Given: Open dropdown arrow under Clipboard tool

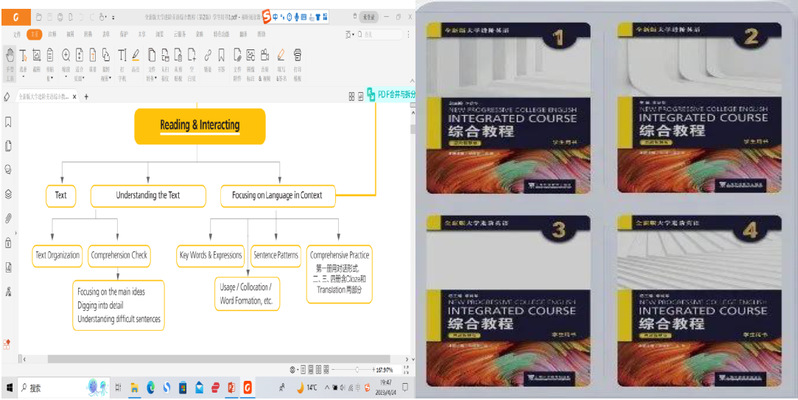Looking at the screenshot, I should 51,78.
